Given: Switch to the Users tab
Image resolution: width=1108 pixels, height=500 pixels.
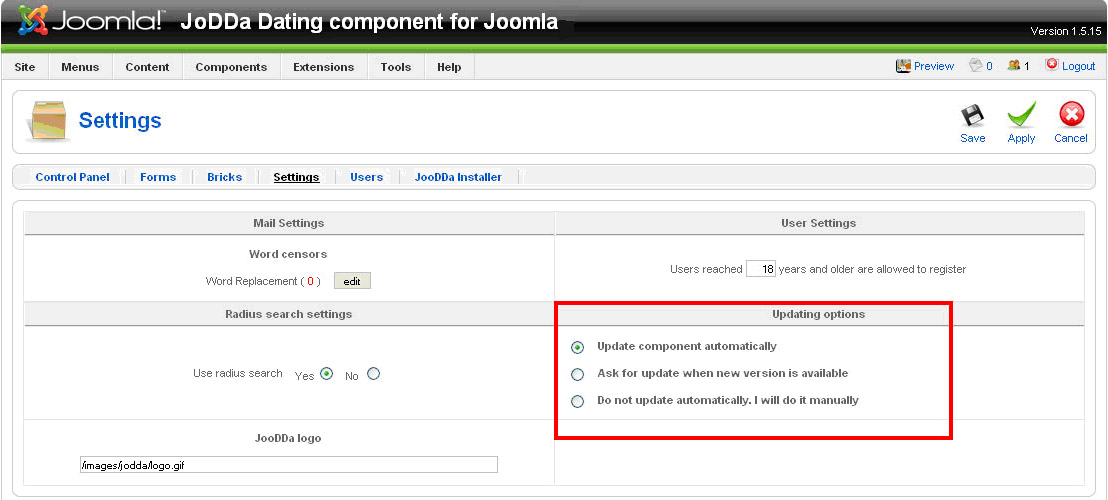Looking at the screenshot, I should click(367, 177).
